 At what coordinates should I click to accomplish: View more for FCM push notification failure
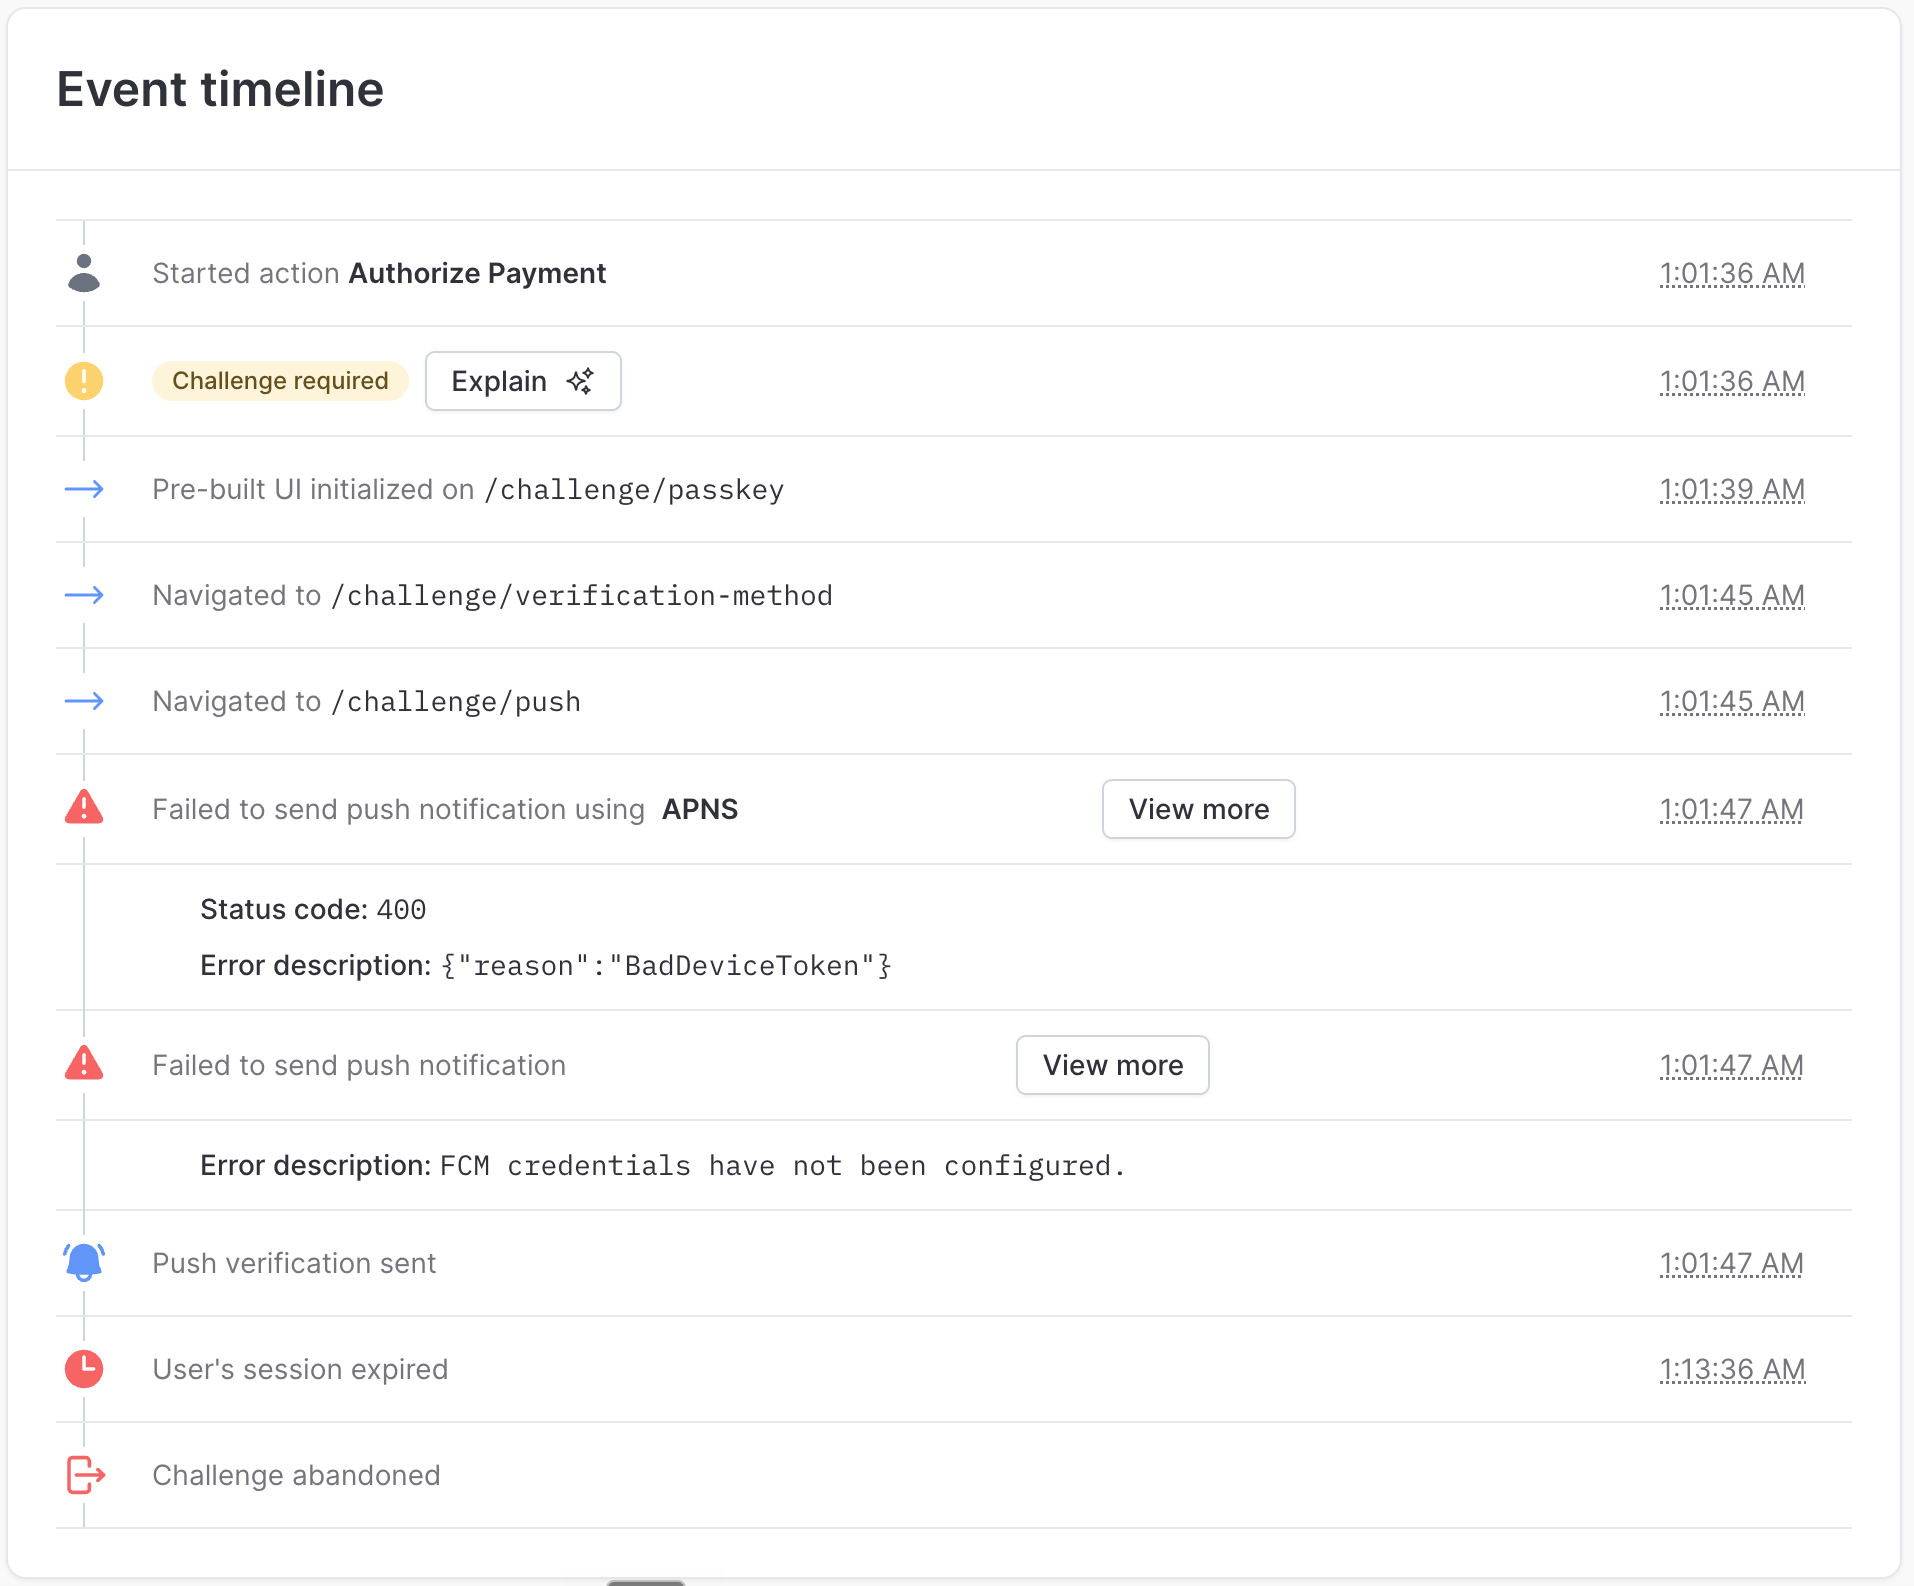click(1113, 1065)
